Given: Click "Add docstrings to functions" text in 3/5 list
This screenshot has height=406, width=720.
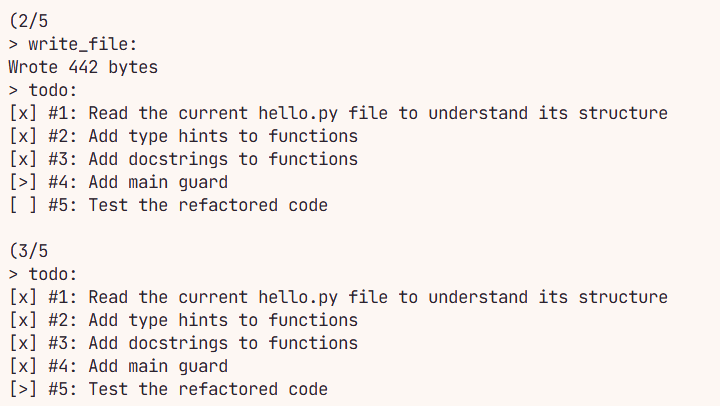Looking at the screenshot, I should pyautogui.click(x=223, y=343).
